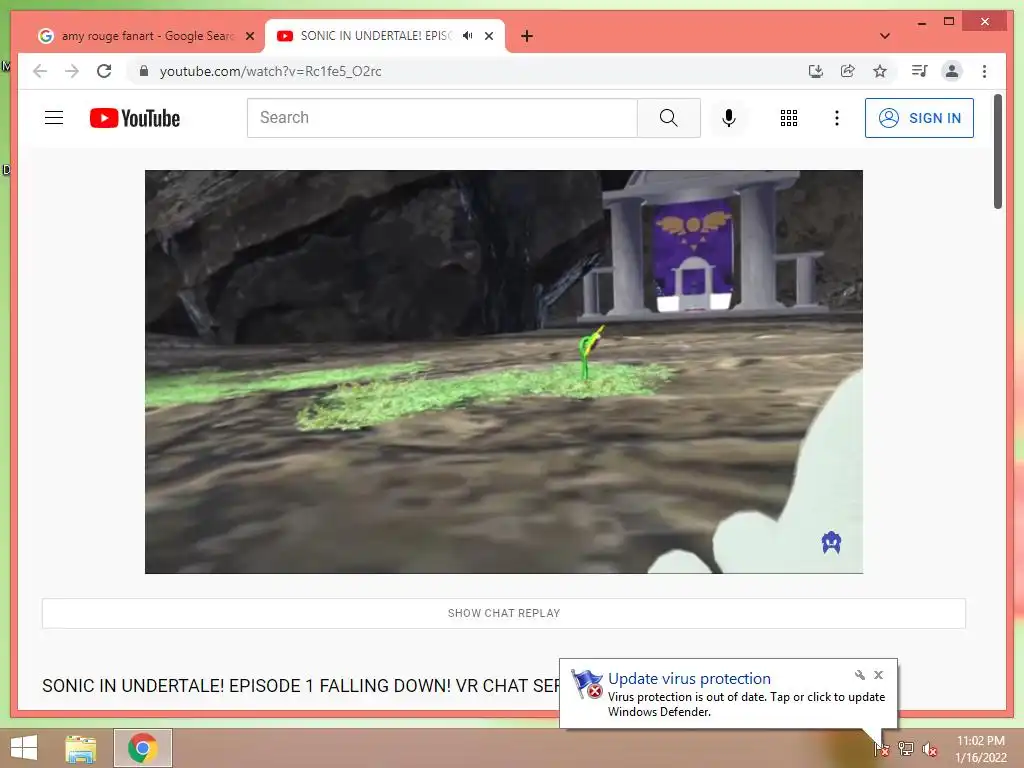
Task: Click the address bar URL
Action: pyautogui.click(x=270, y=71)
